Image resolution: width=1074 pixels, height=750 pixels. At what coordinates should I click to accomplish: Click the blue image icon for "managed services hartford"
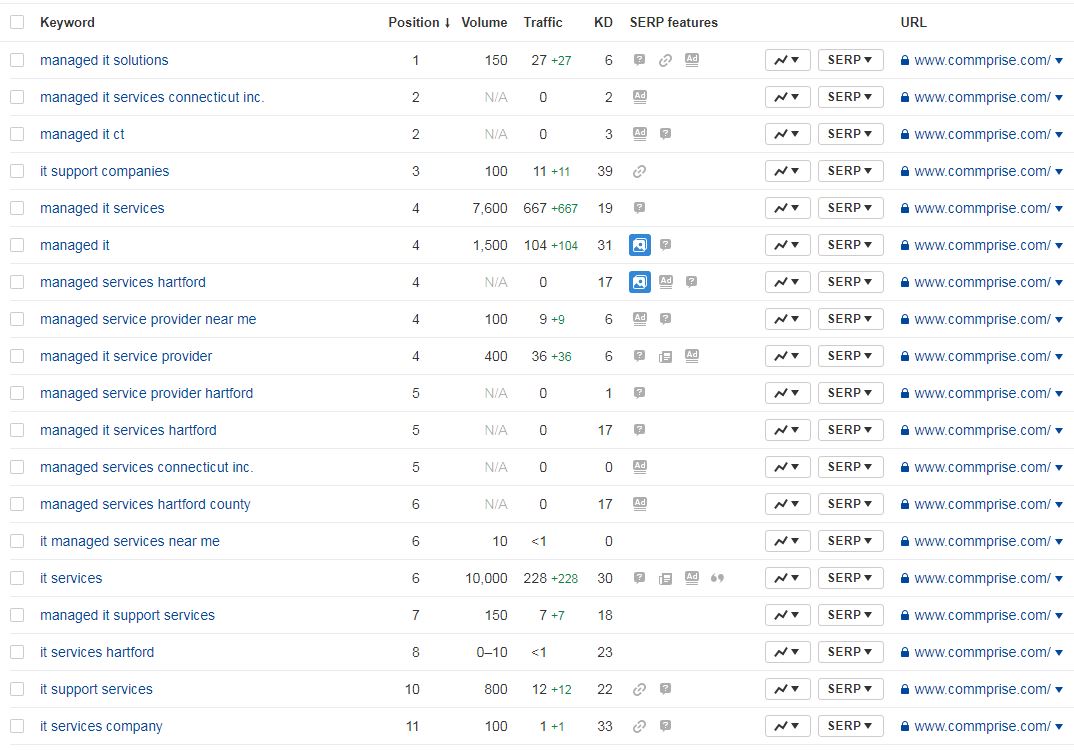[x=640, y=282]
